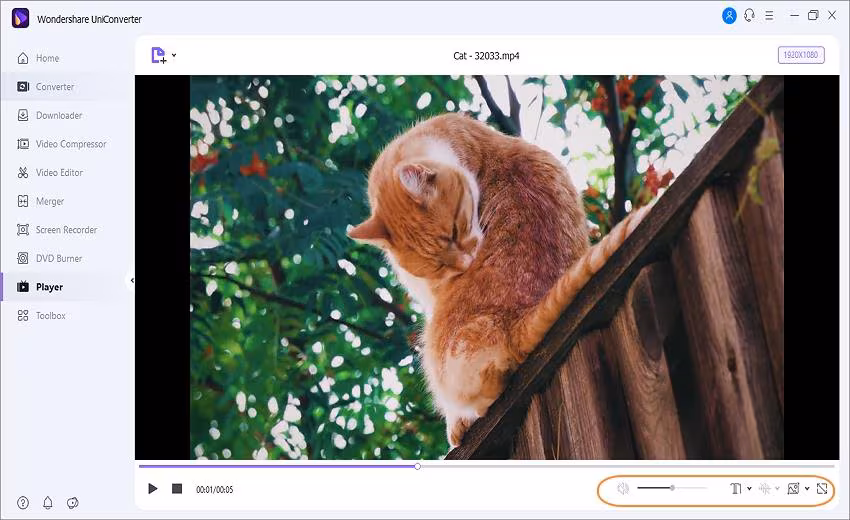Click the feedback icon beside the bell
The width and height of the screenshot is (850, 520).
(x=73, y=503)
